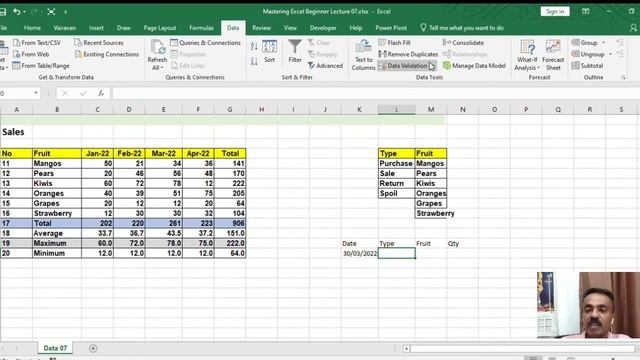
Task: Click Data Validation button
Action: (x=403, y=65)
